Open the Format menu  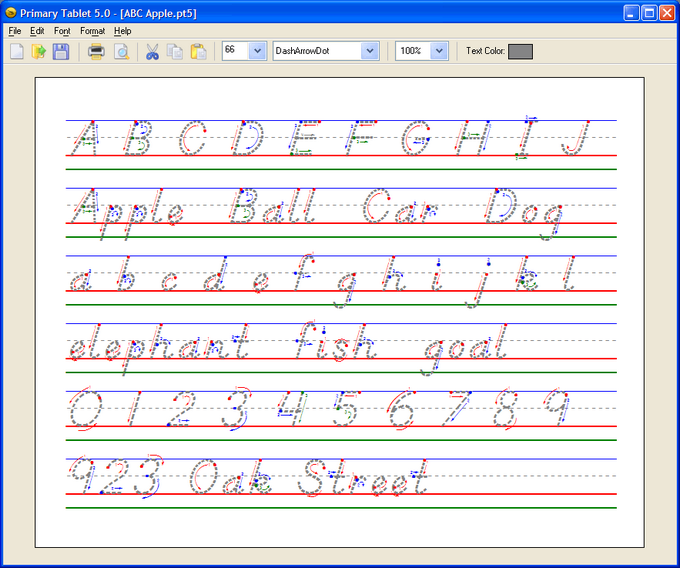92,31
